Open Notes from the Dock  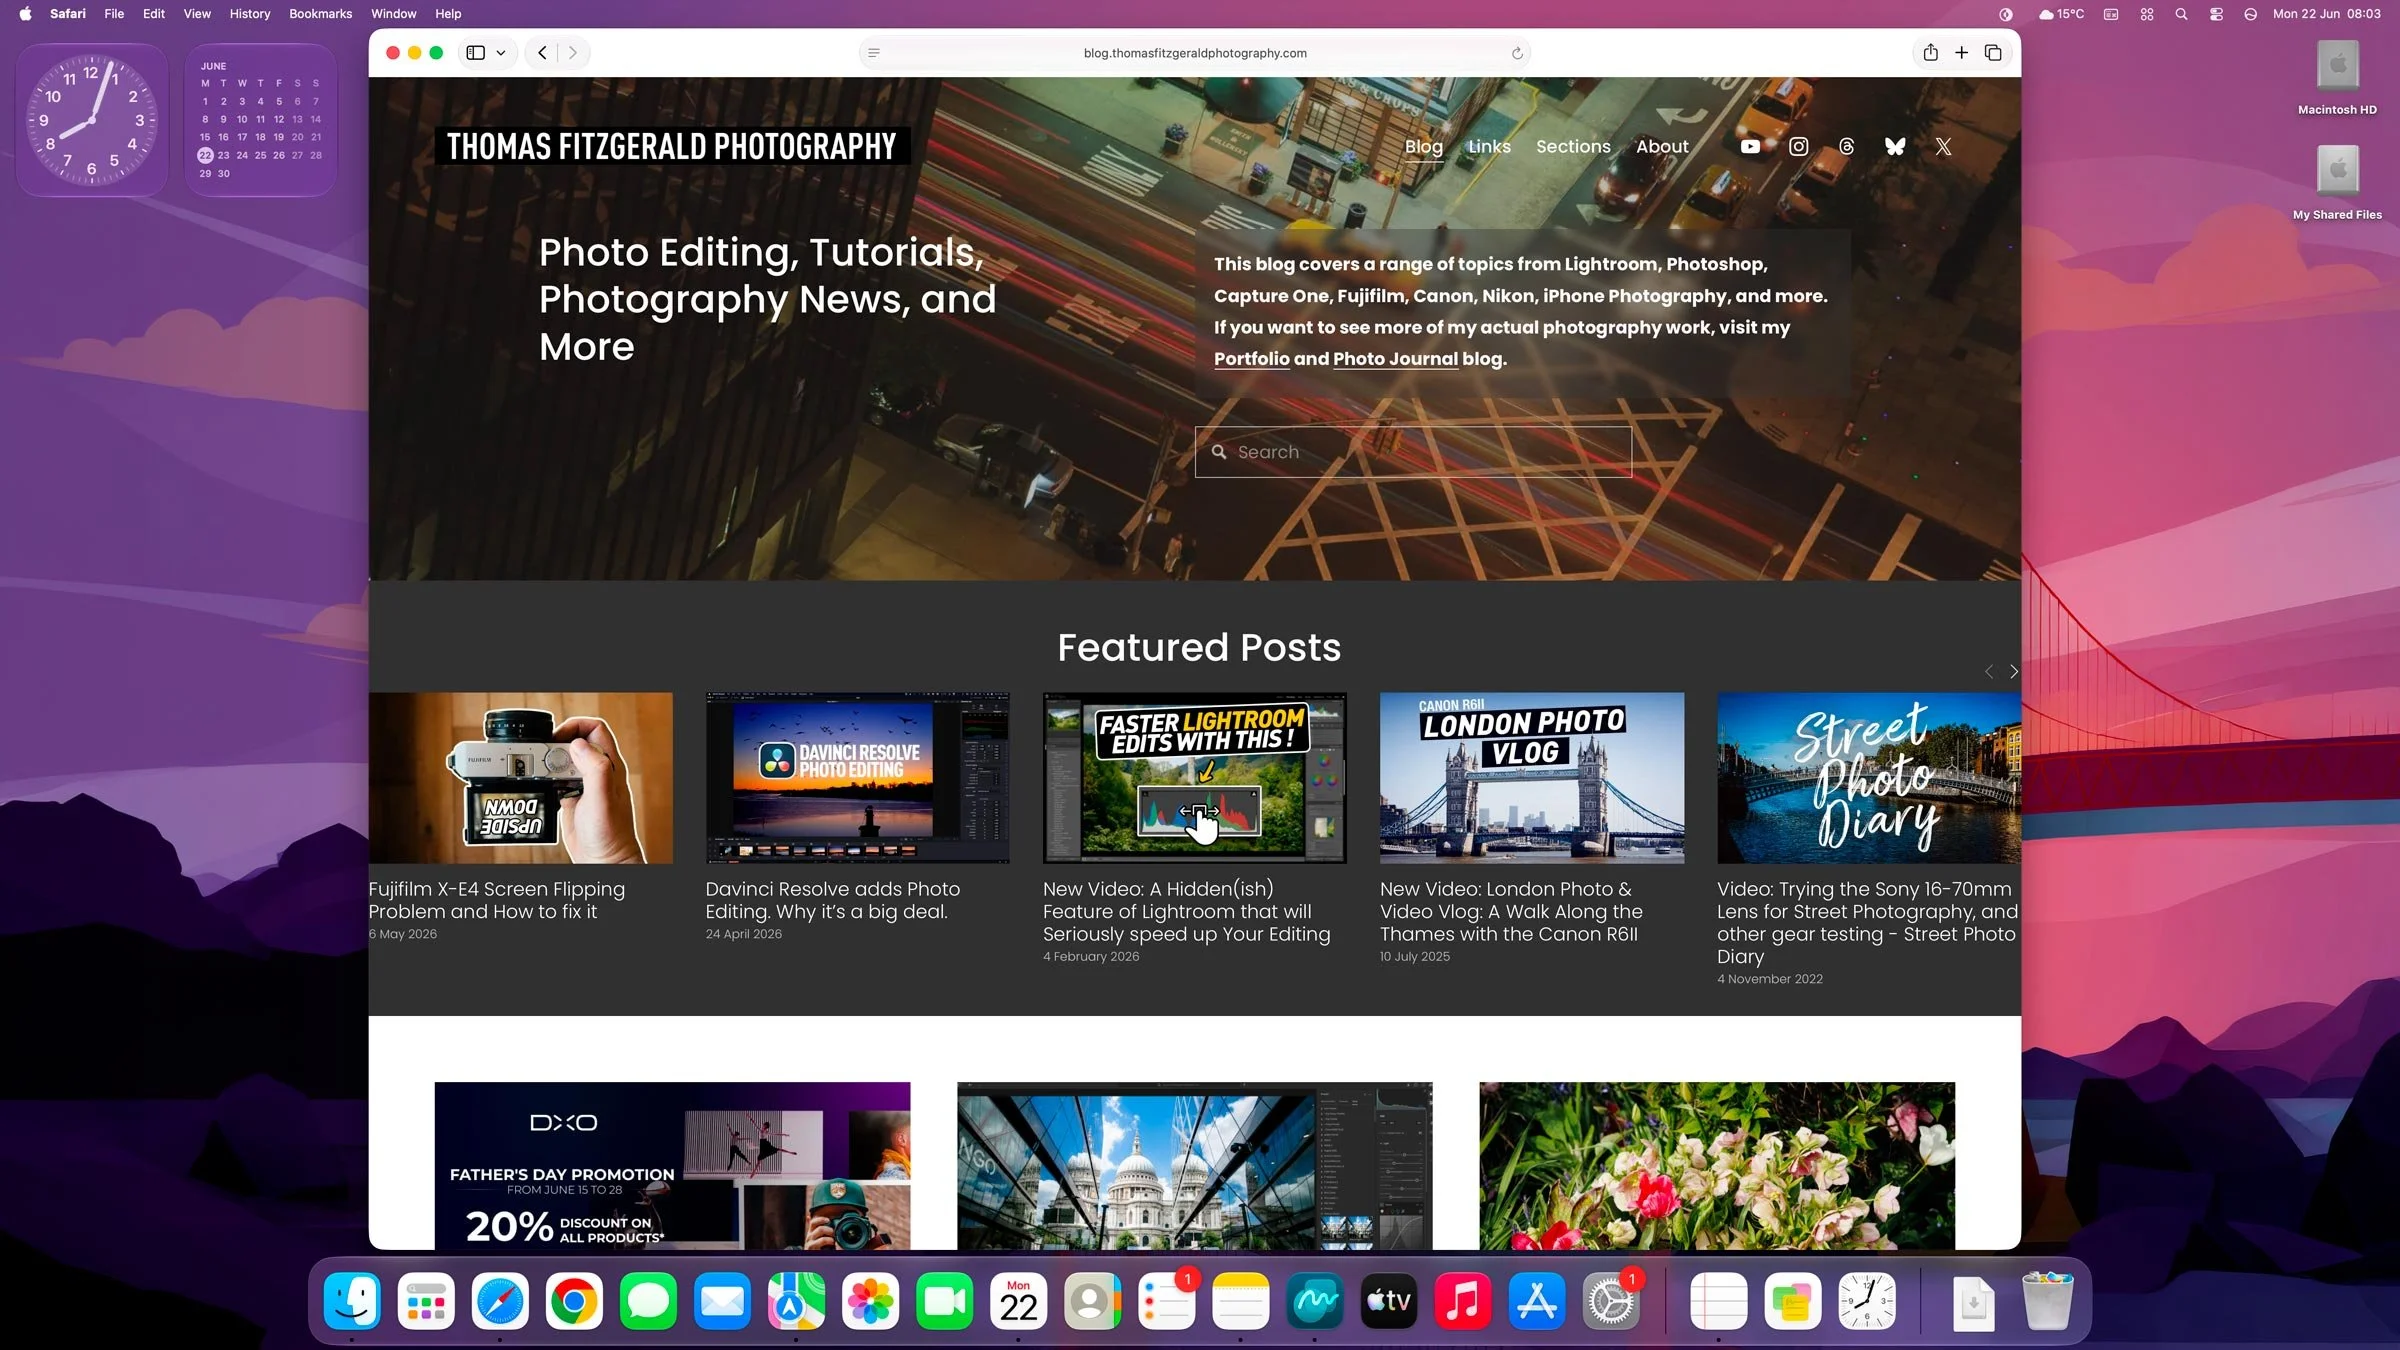click(x=1240, y=1301)
